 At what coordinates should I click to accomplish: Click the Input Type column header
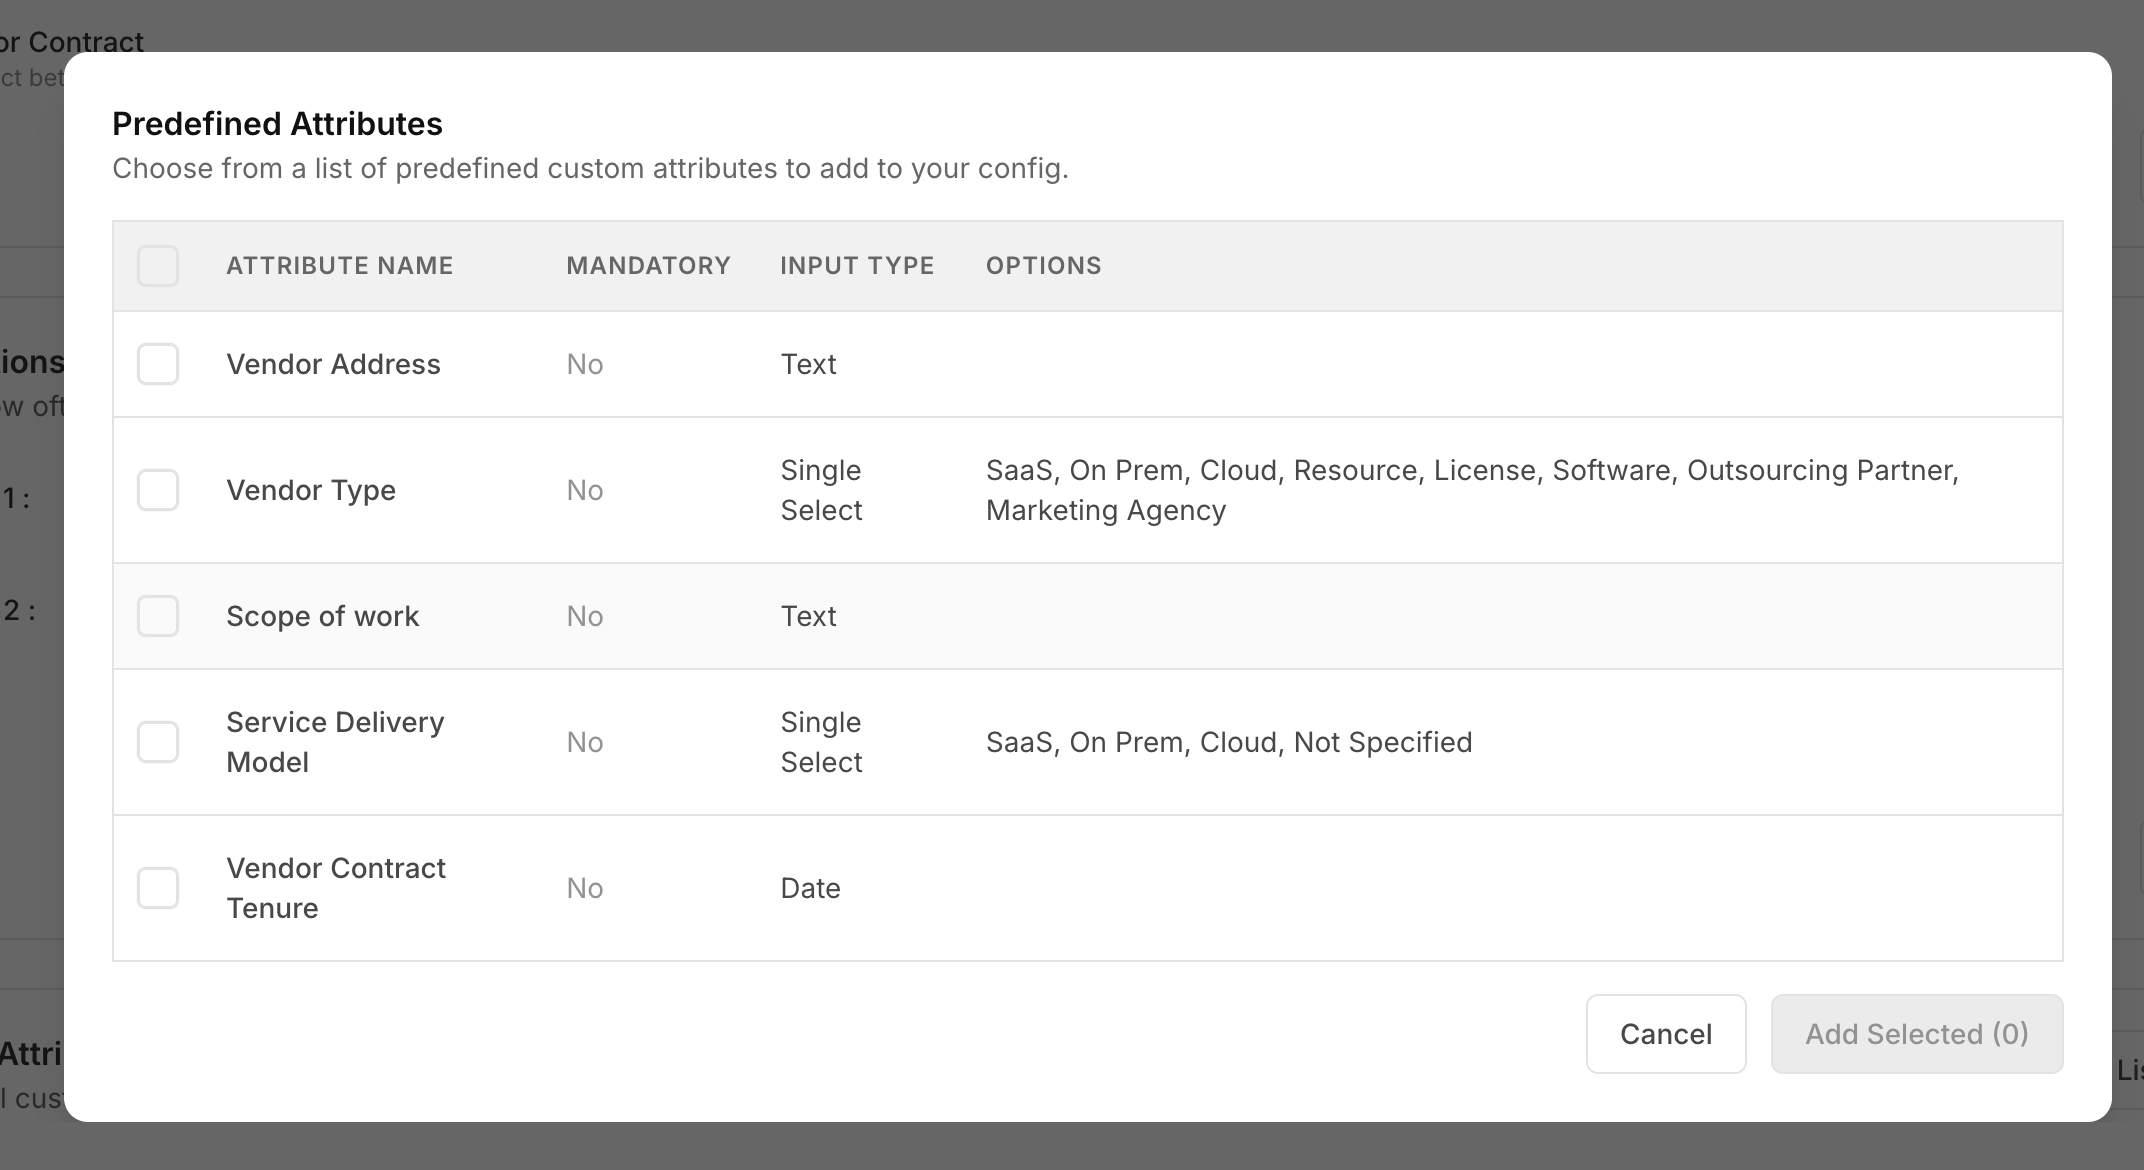(x=857, y=266)
